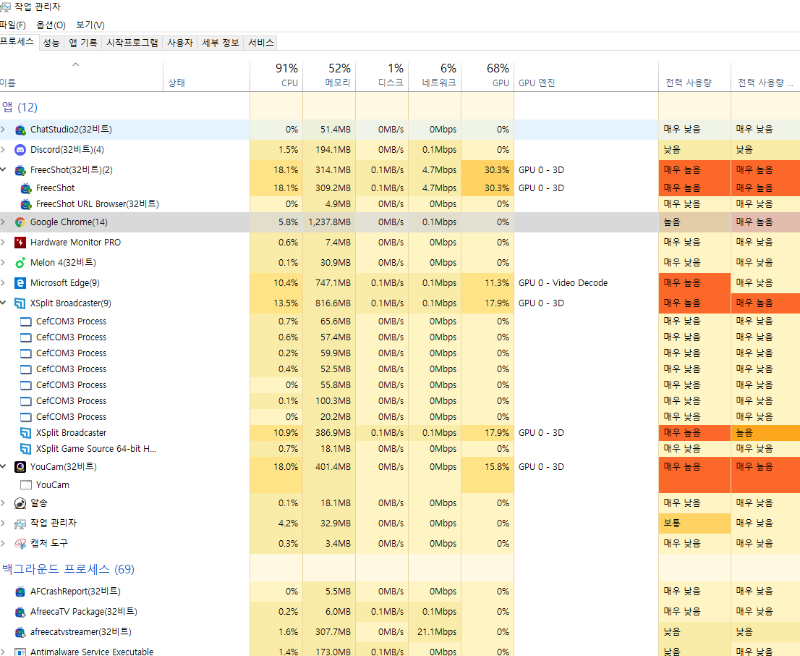Click the 캡처 도구 icon
The image size is (800, 656).
(x=20, y=543)
